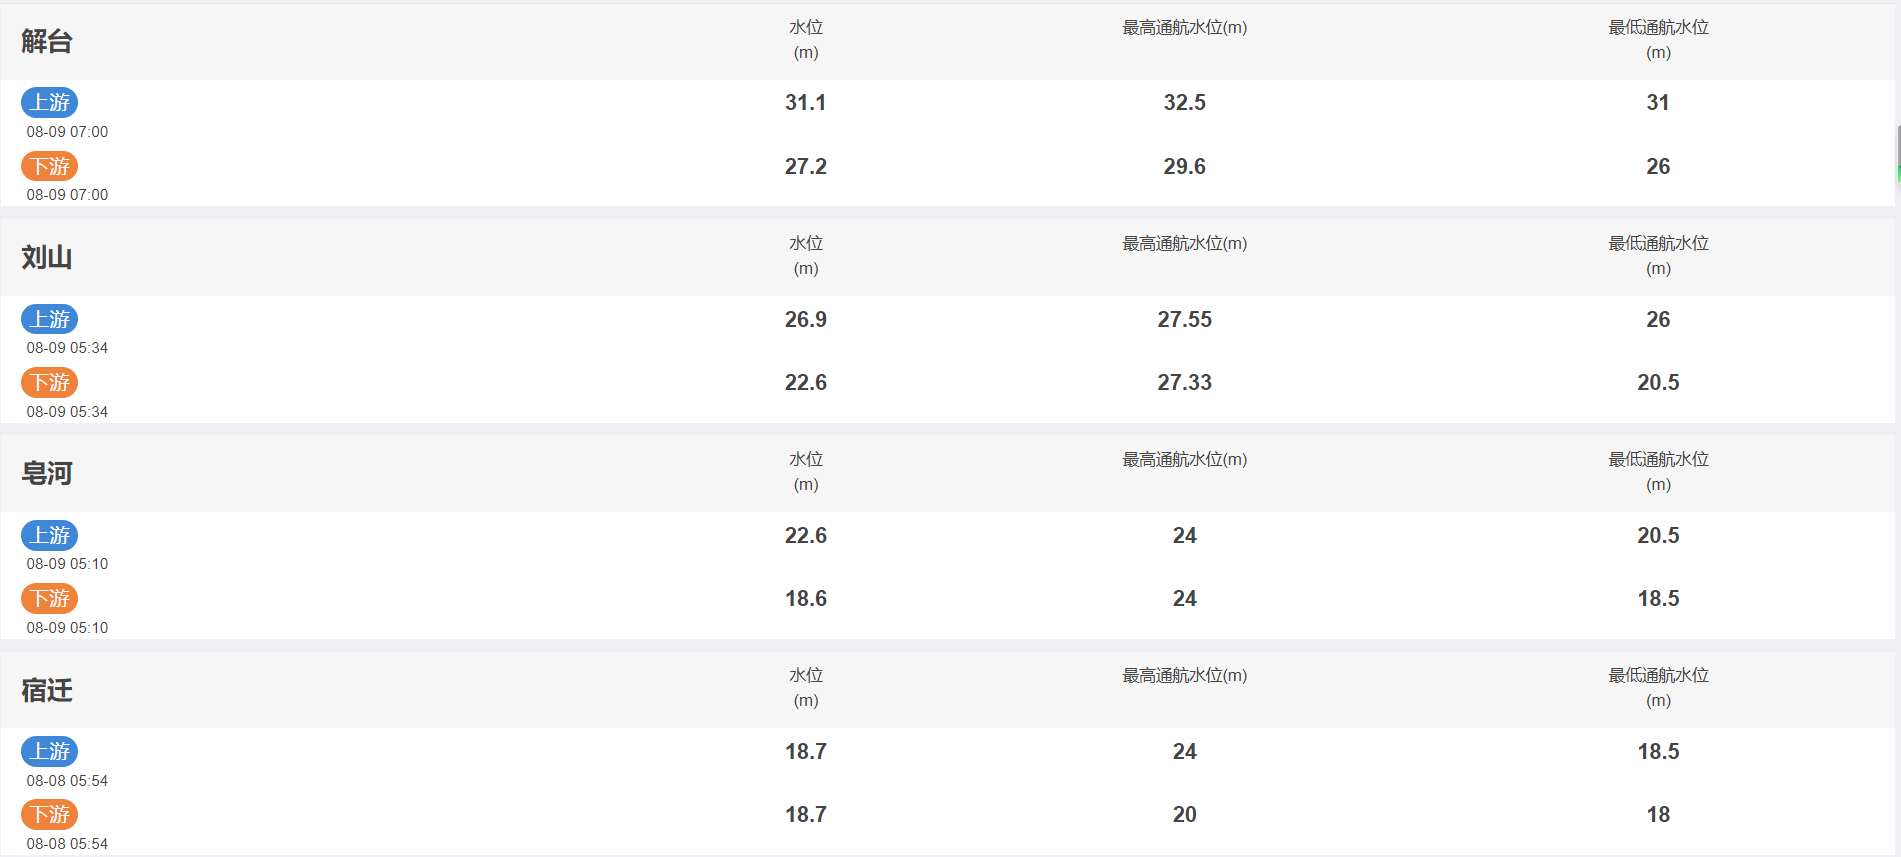Click the 上游 badge under 刘山
Image resolution: width=1901 pixels, height=857 pixels.
[49, 319]
